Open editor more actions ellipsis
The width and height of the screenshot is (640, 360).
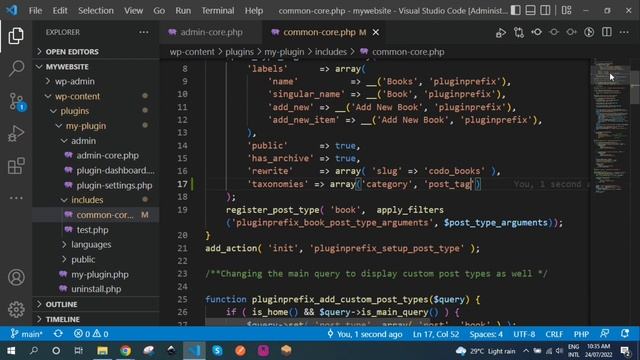click(x=624, y=32)
